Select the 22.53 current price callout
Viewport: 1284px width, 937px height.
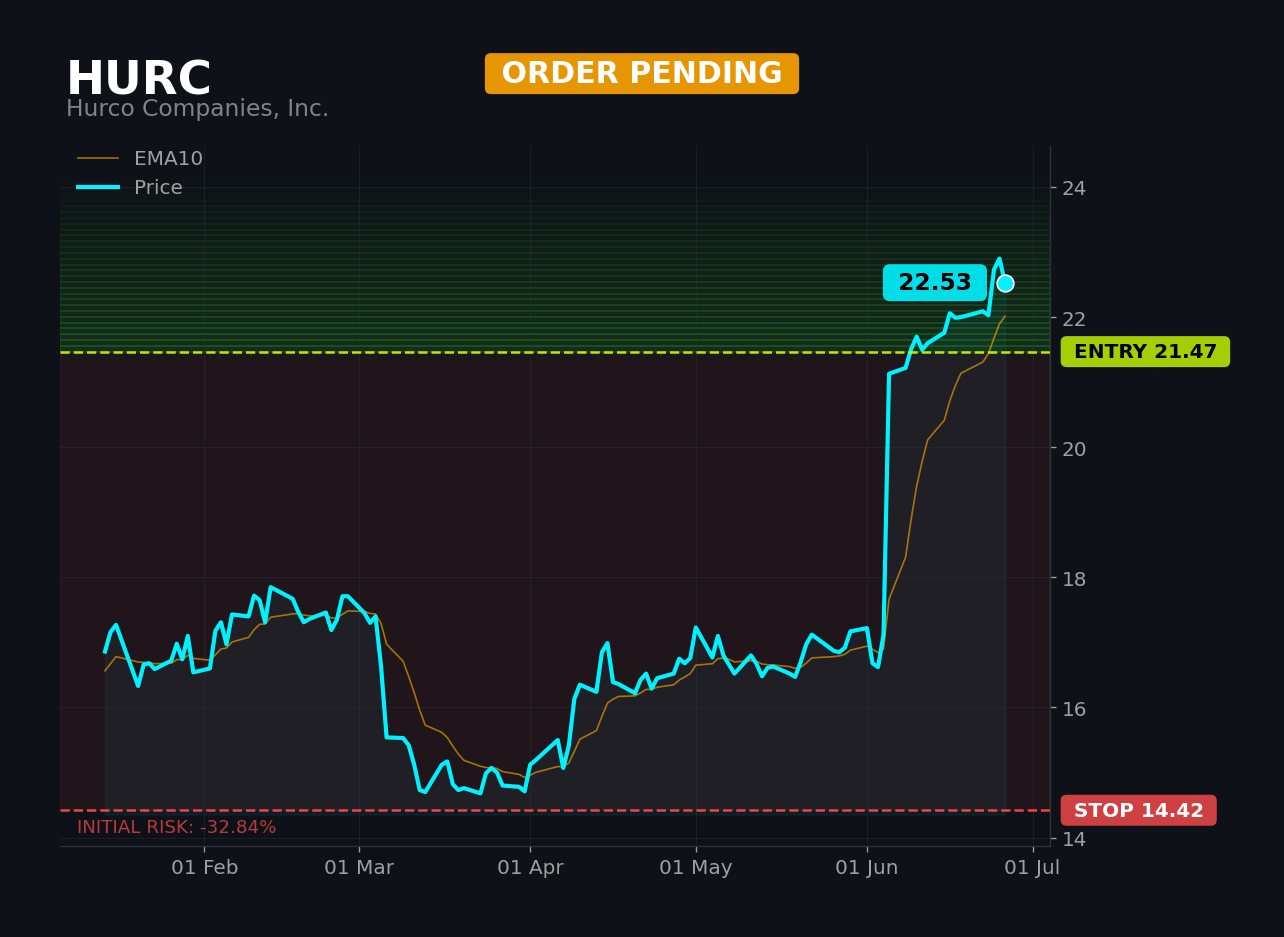[x=934, y=283]
